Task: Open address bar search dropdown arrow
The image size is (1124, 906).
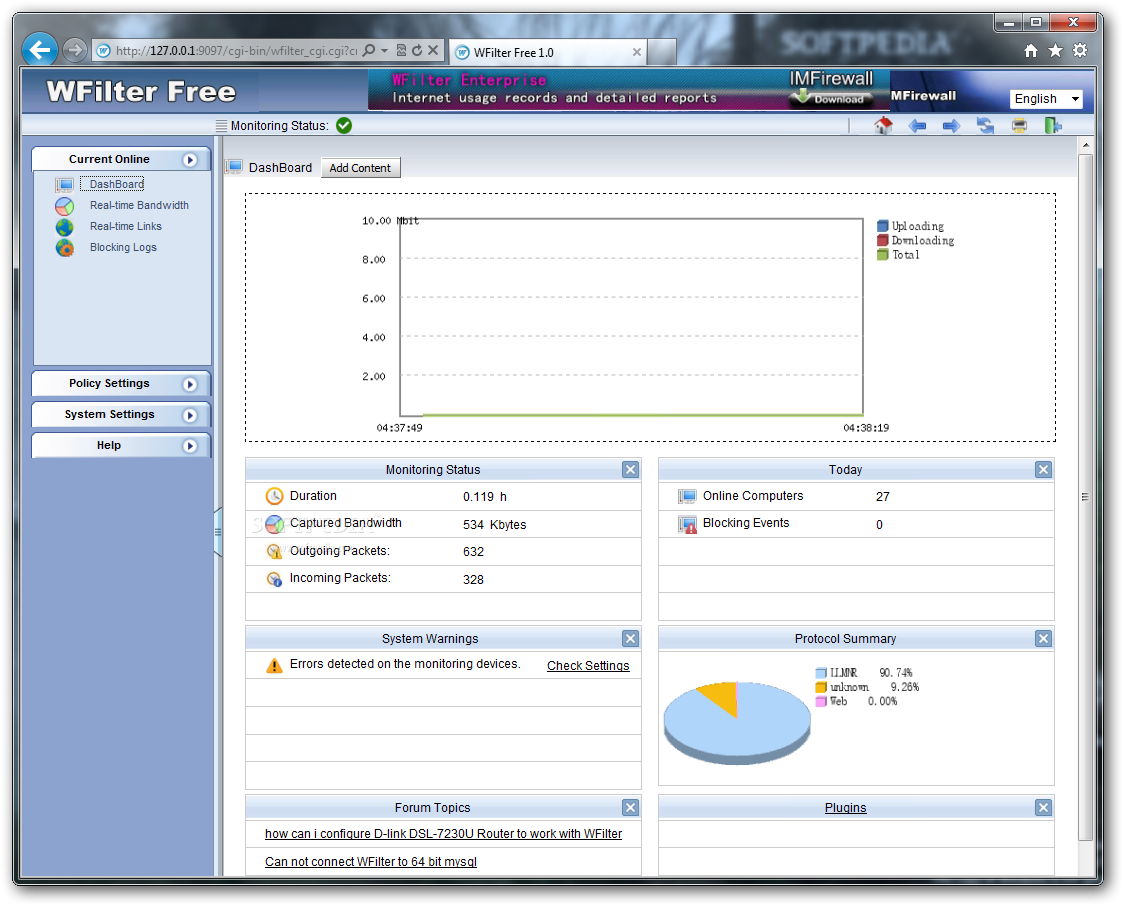Action: coord(385,50)
